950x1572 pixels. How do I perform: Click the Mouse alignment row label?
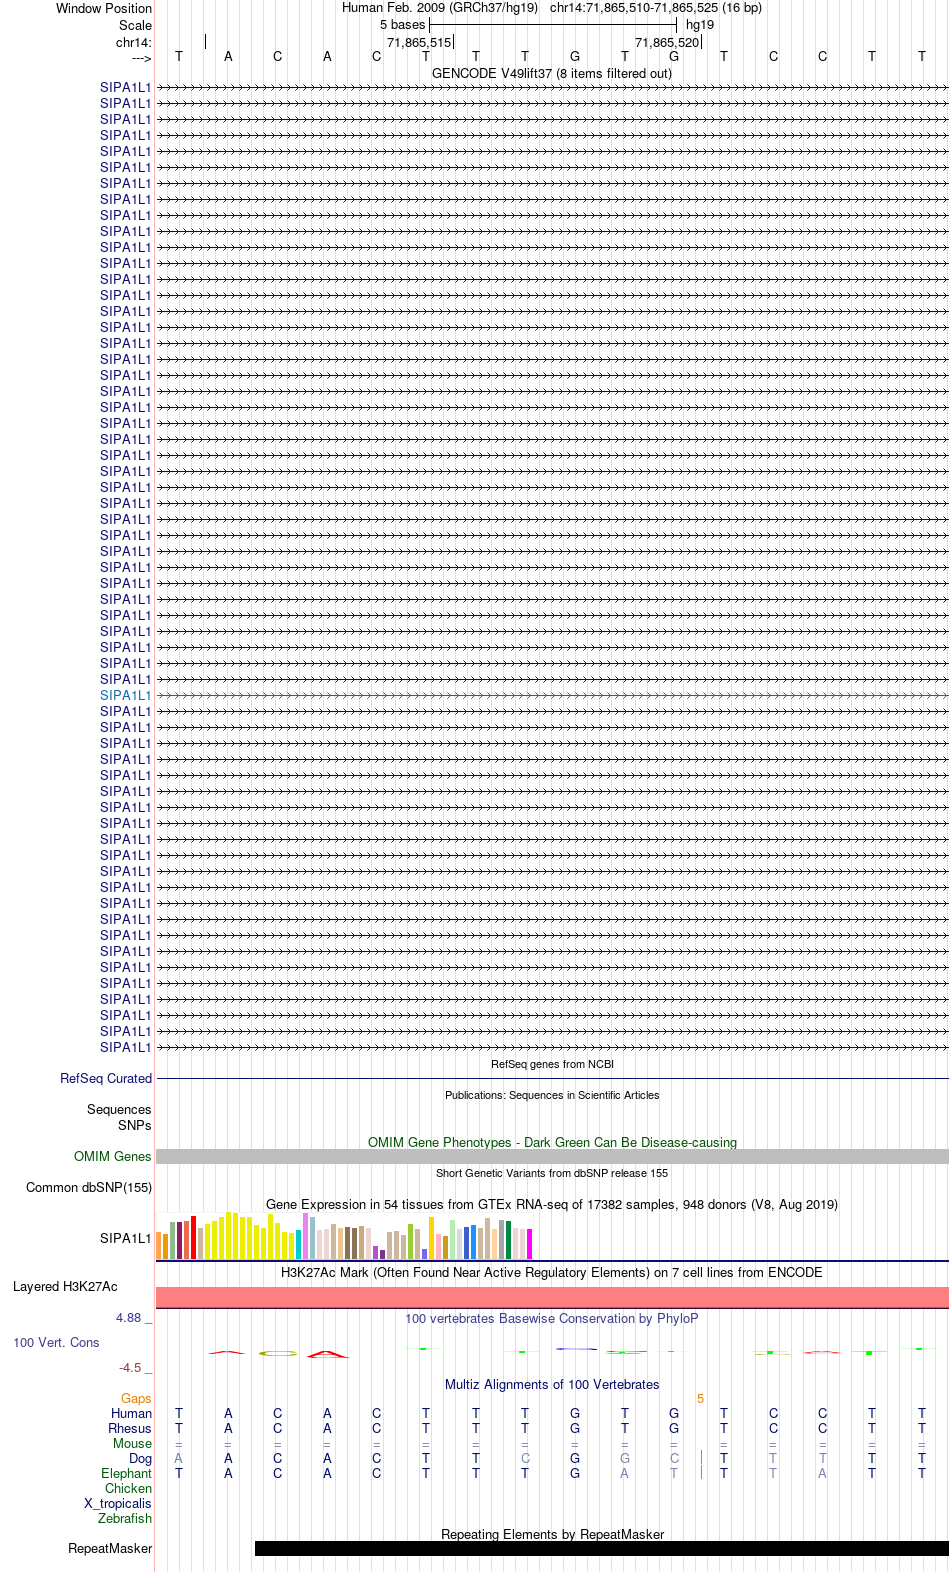(x=132, y=1443)
